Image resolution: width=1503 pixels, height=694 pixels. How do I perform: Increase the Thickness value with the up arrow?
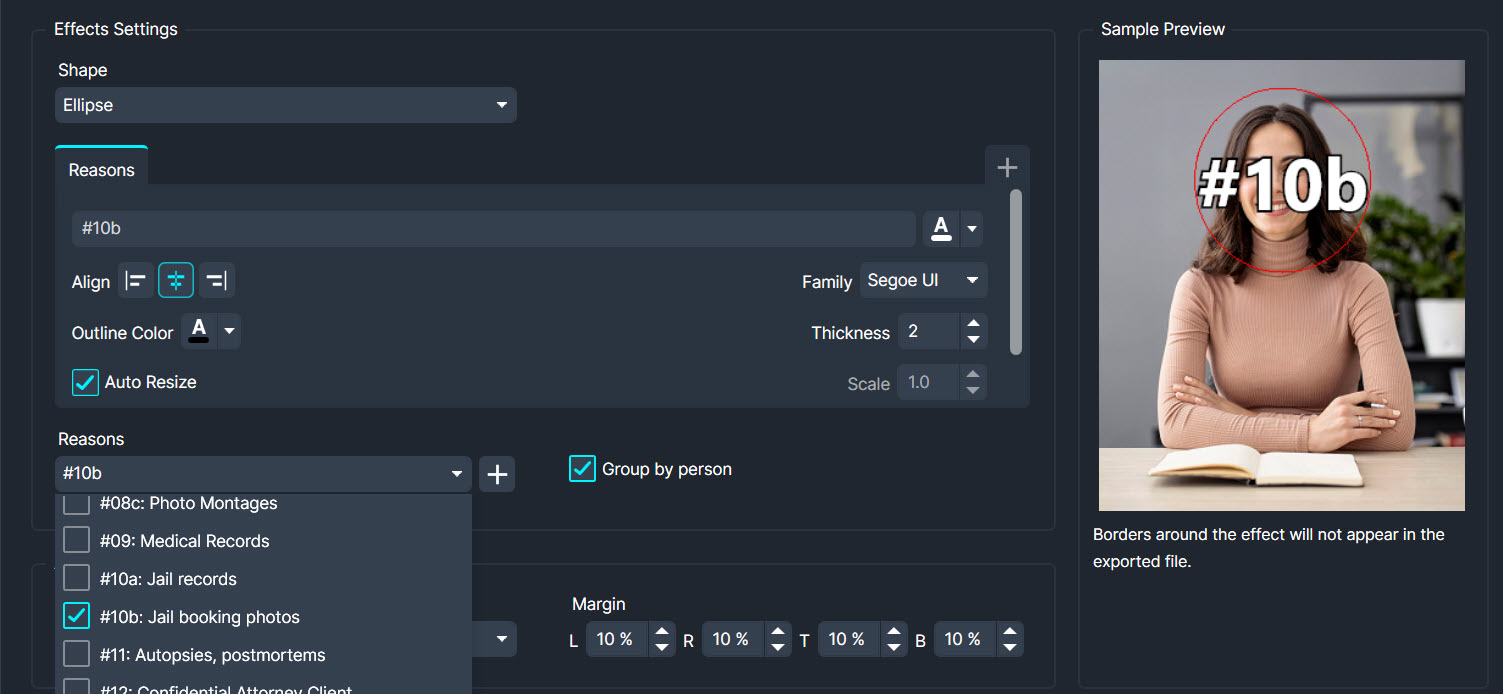pos(973,325)
